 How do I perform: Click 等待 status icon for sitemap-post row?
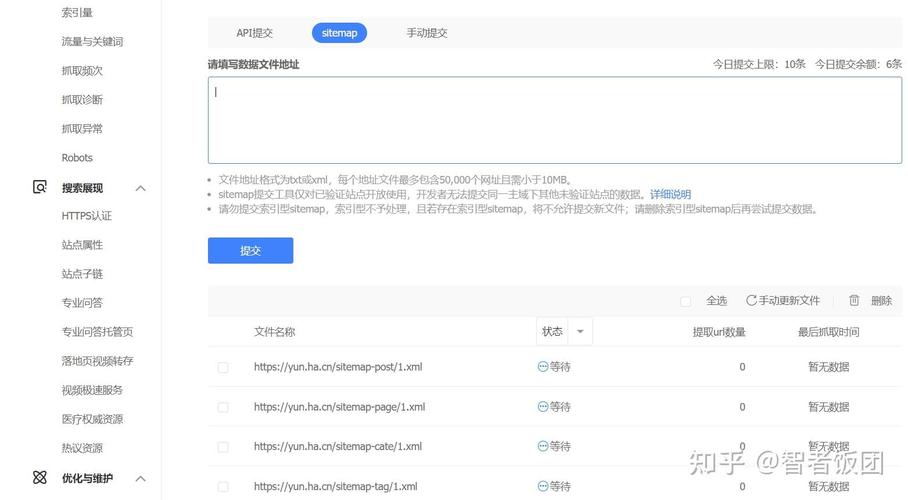click(543, 367)
